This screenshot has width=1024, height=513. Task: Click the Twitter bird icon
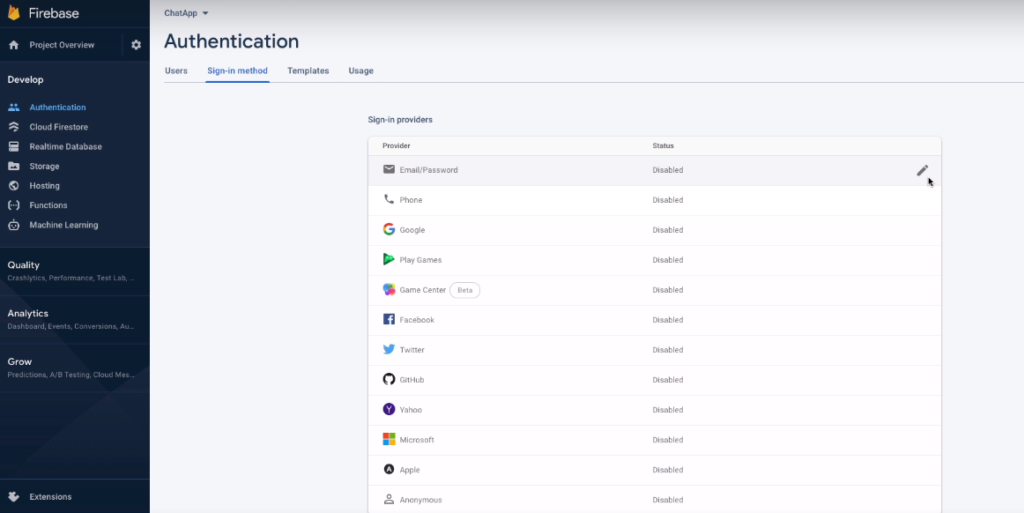[x=389, y=350]
